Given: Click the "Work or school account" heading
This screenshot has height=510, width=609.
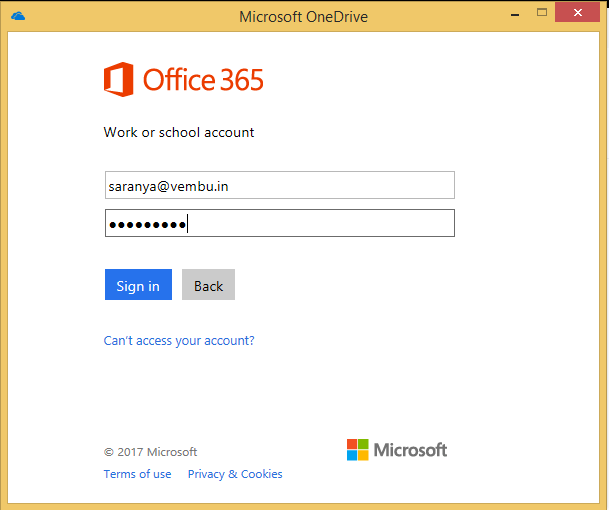Looking at the screenshot, I should coord(179,132).
